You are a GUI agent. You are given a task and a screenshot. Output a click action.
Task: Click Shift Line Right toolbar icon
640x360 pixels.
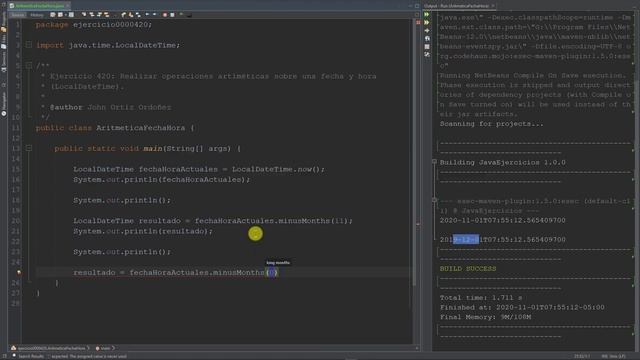(x=155, y=15)
